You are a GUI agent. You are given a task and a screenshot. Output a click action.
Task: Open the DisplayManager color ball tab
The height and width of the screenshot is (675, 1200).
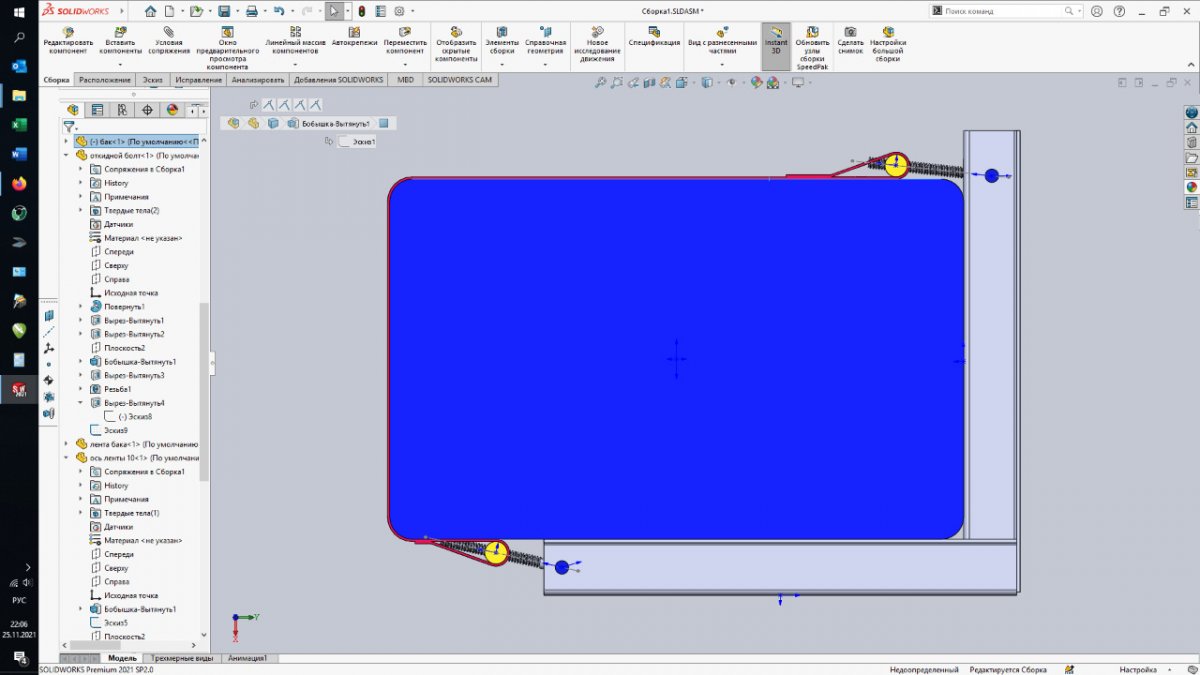tap(172, 110)
